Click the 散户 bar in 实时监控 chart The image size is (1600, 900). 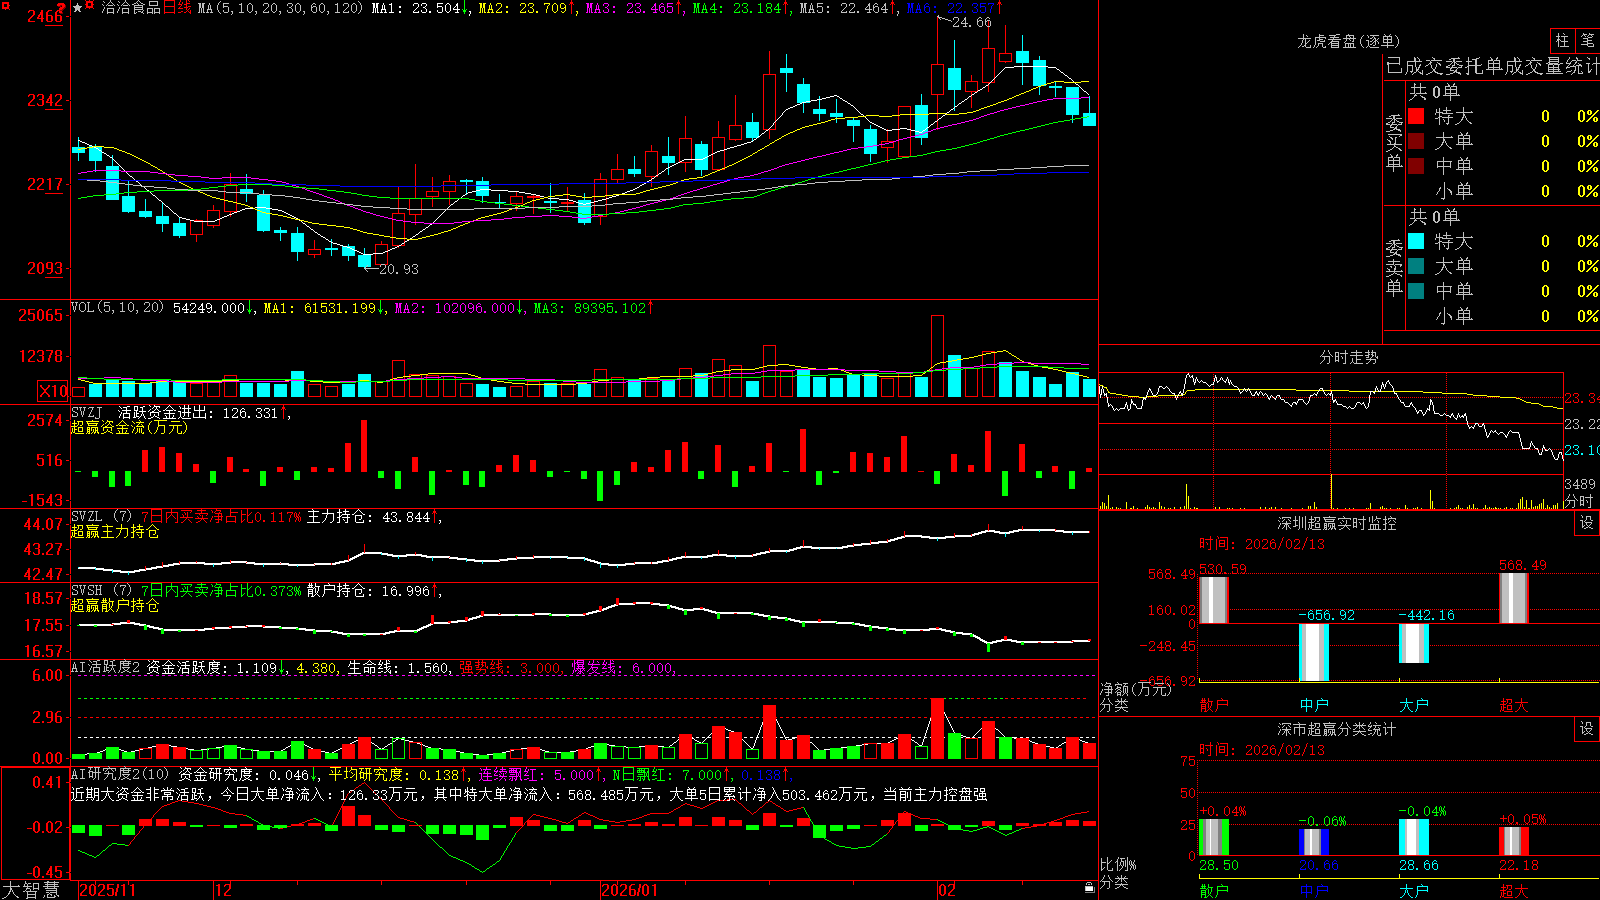[1214, 599]
